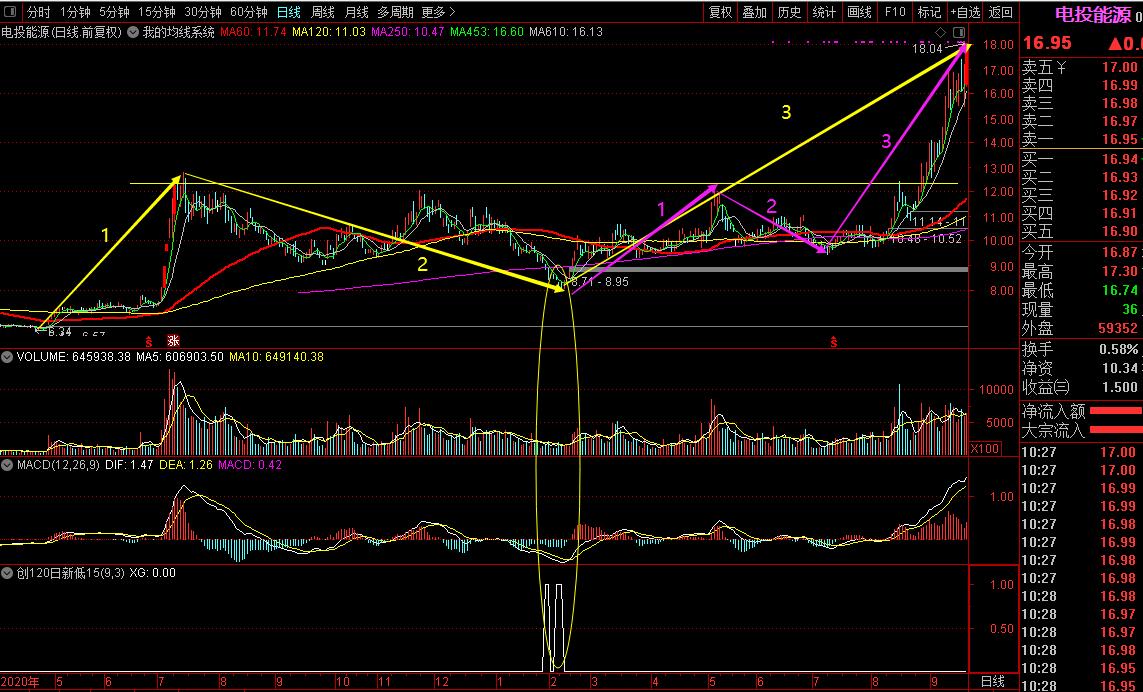Viewport: 1143px width, 692px height.
Task: Expand the VOLUME indicator menu
Action: coord(7,357)
